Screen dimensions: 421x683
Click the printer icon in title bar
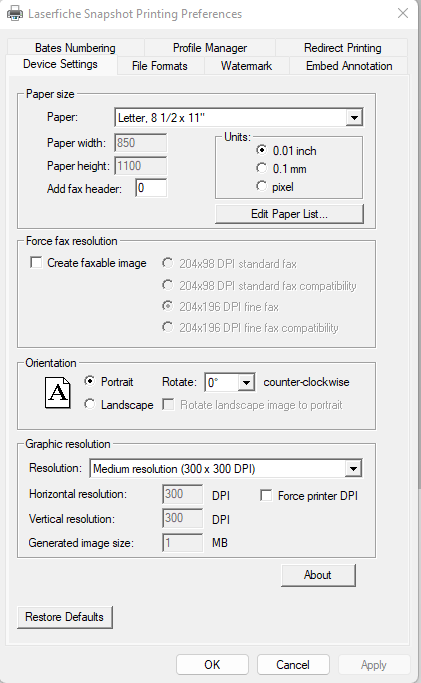pyautogui.click(x=15, y=14)
